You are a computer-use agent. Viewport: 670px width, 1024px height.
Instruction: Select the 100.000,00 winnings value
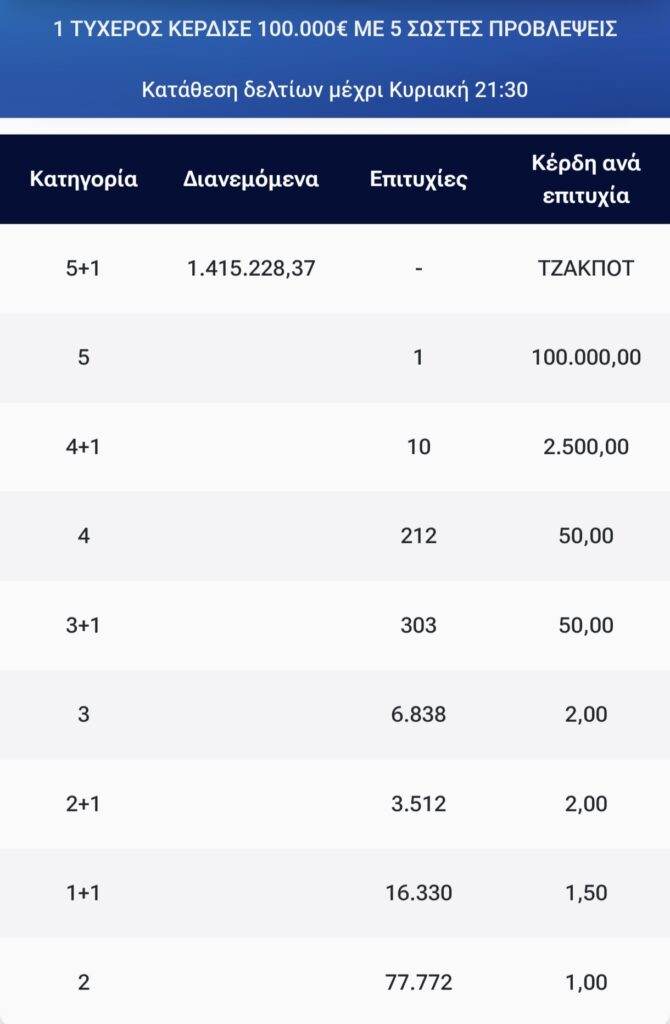(x=586, y=357)
